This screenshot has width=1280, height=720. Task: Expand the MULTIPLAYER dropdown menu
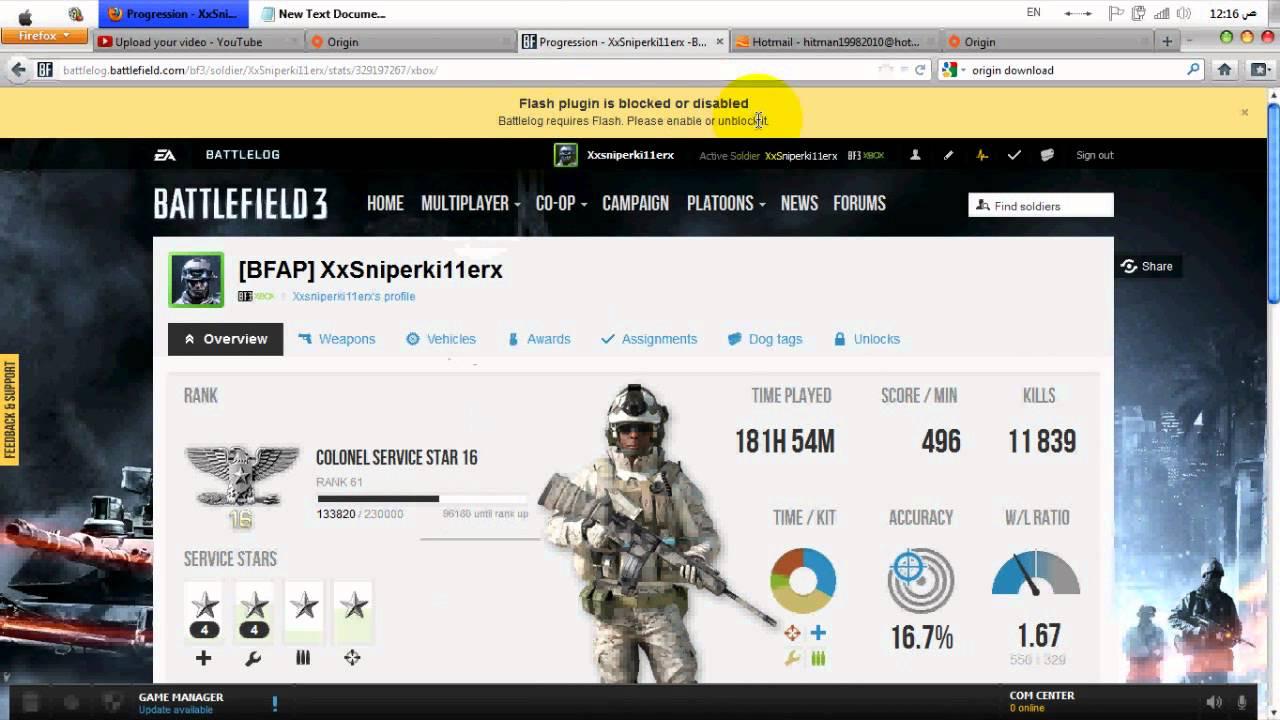470,203
